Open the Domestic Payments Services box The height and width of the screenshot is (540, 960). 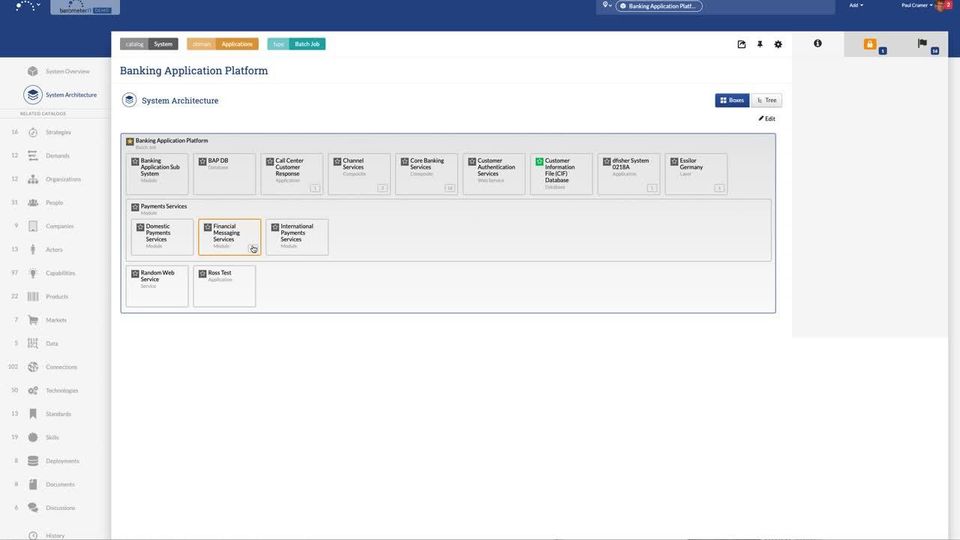tap(162, 237)
